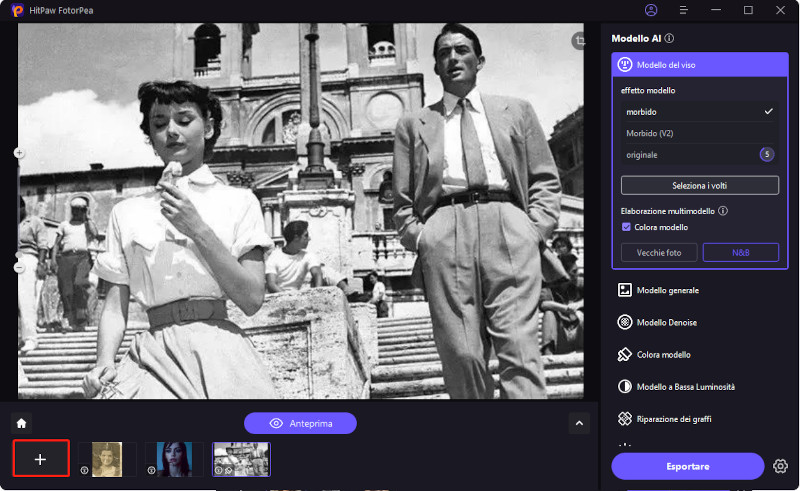Zoom out with the minus icon

click(x=19, y=267)
